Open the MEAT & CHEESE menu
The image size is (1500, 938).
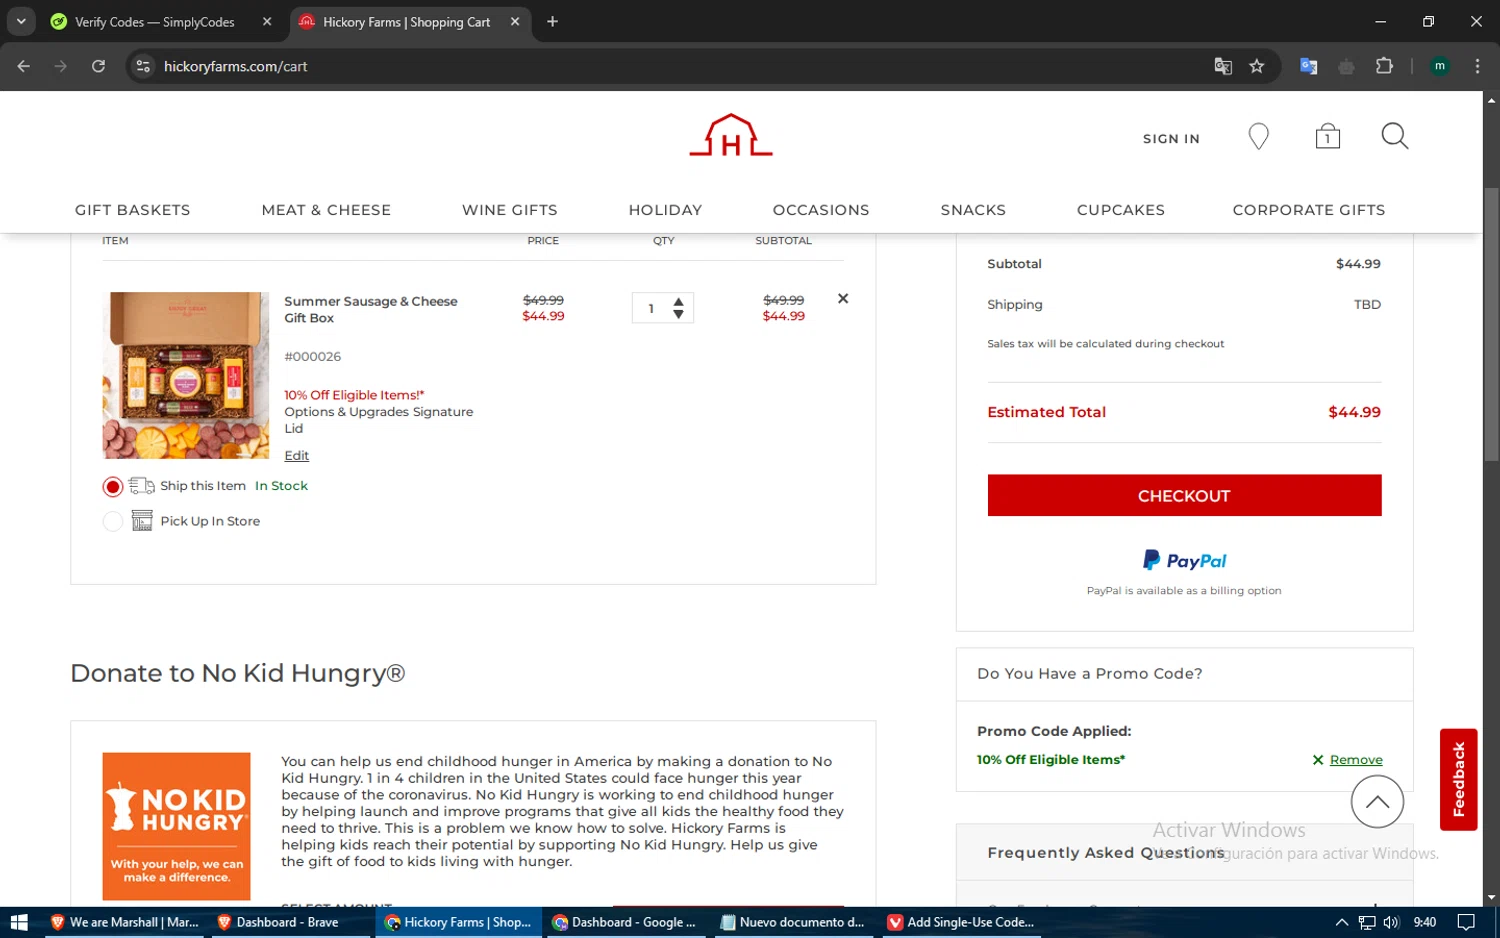pos(326,210)
